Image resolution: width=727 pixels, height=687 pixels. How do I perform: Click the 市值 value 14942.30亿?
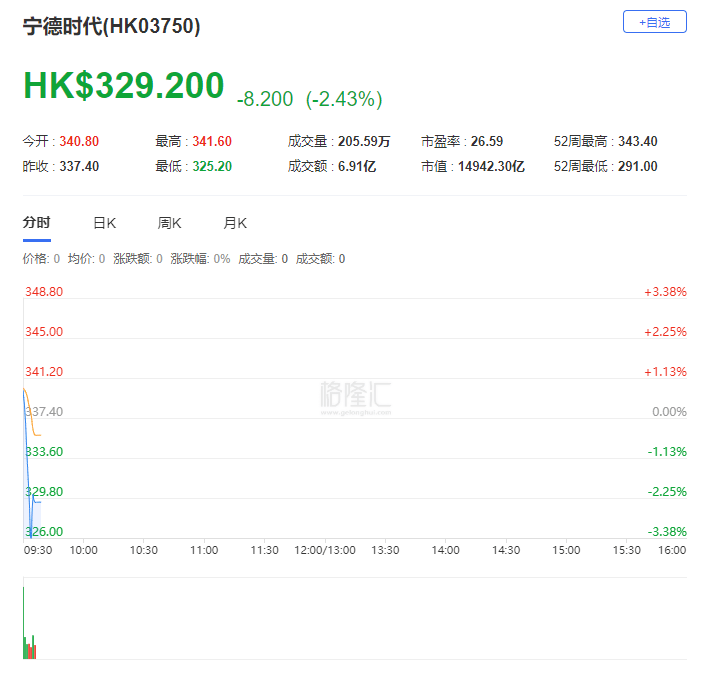pyautogui.click(x=491, y=166)
